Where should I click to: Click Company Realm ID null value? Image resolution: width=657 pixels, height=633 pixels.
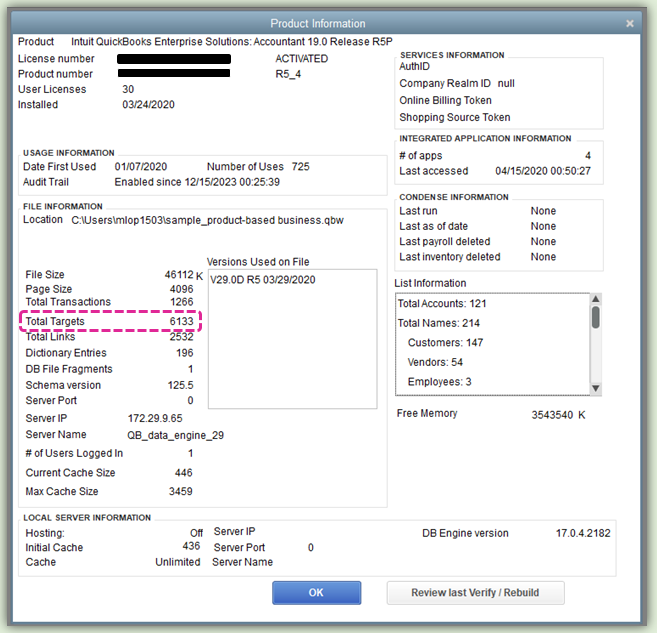506,83
